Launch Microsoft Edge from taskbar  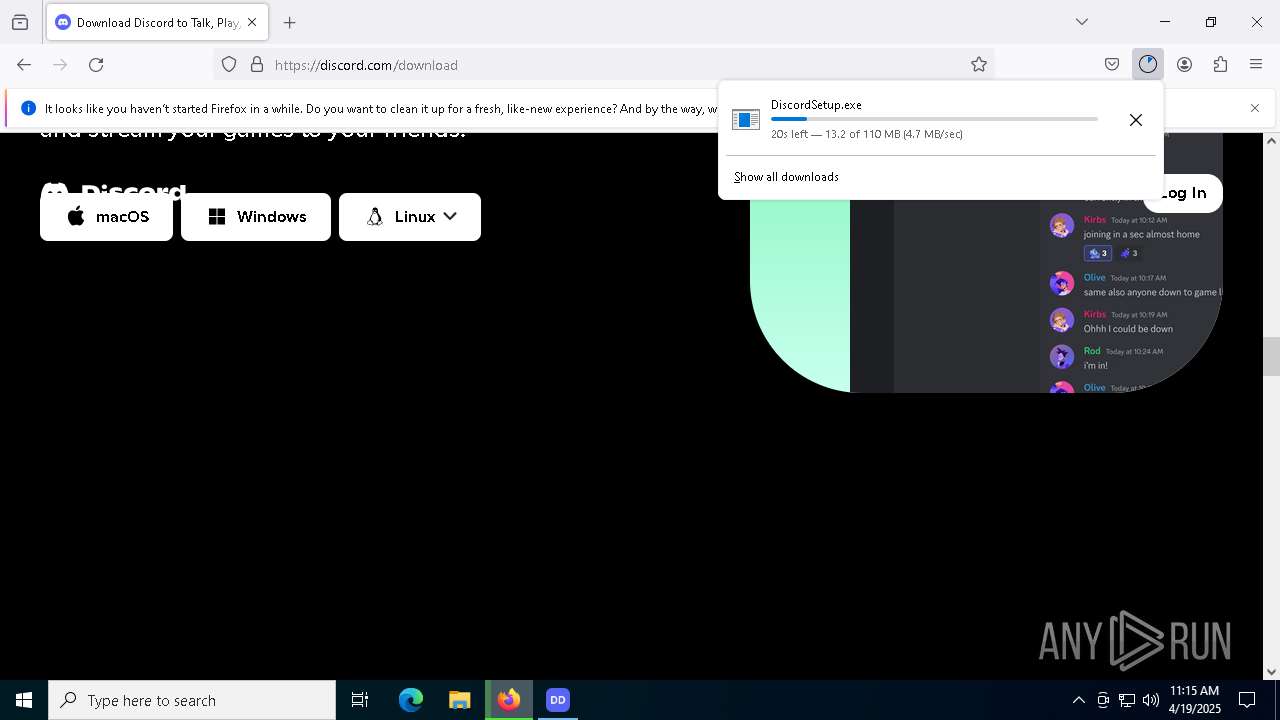pos(411,700)
